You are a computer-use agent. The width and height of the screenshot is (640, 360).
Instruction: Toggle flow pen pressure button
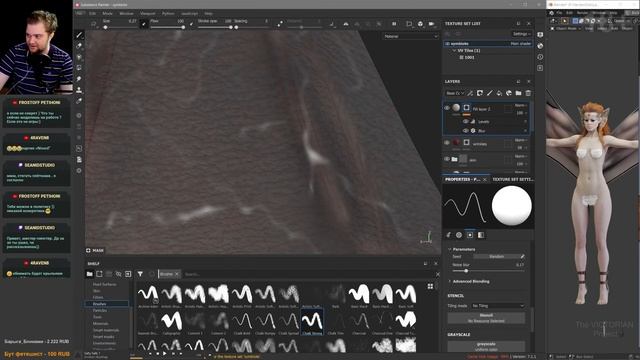(191, 24)
